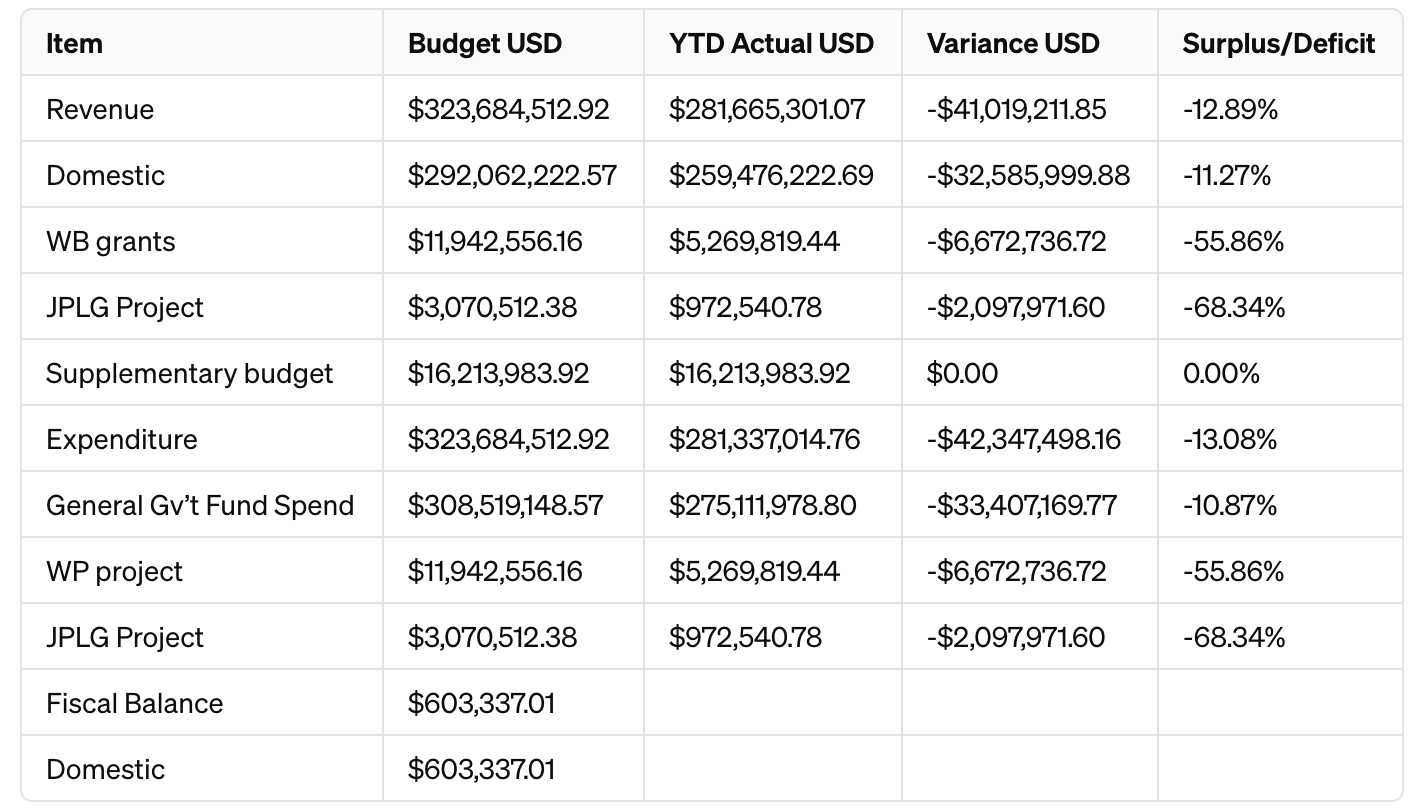Click the $292,062,222.57 budget value
The image size is (1408, 808).
512,175
